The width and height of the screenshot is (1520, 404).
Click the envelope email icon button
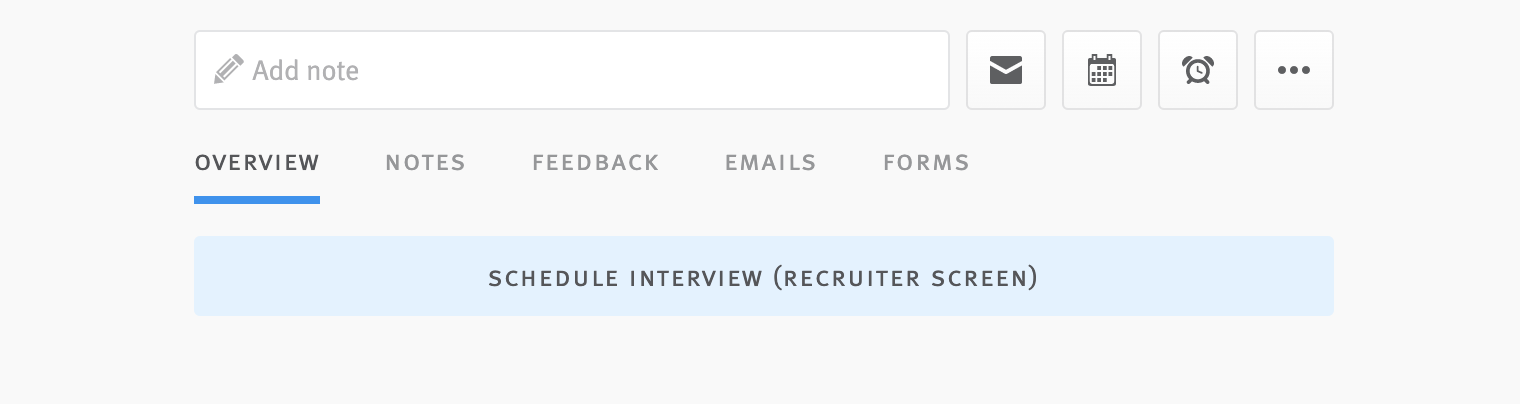click(x=1006, y=70)
